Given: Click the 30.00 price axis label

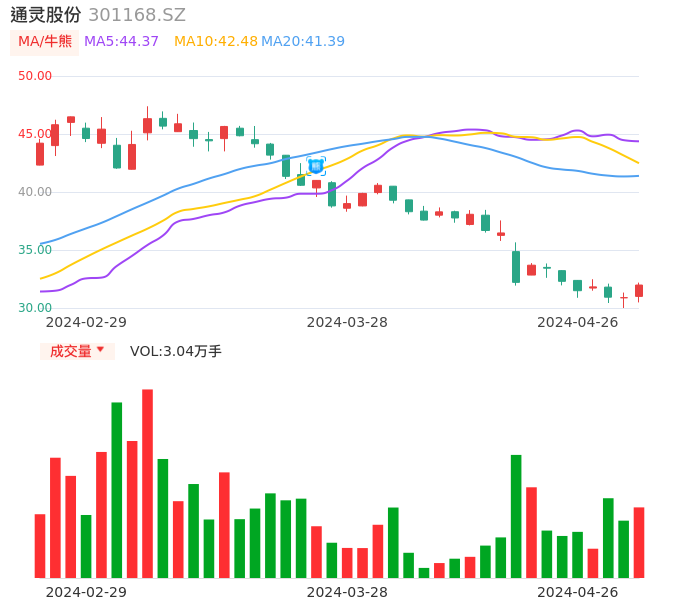Looking at the screenshot, I should point(35,308).
